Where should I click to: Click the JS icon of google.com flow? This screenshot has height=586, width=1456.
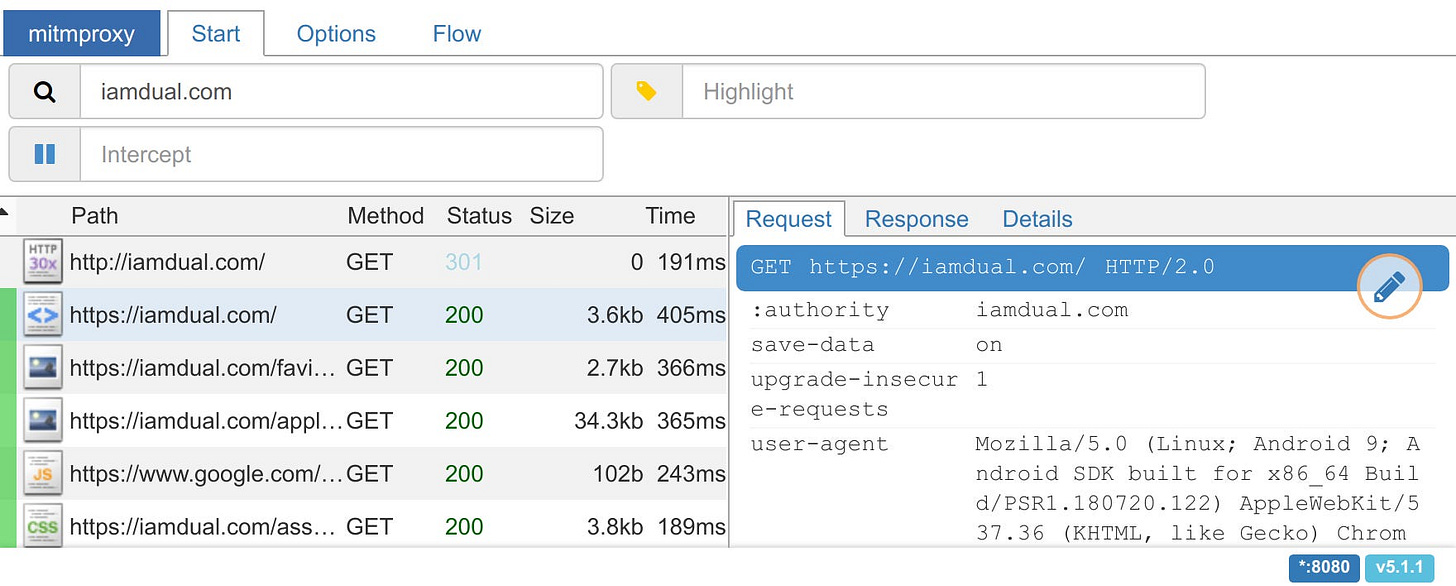coord(43,474)
